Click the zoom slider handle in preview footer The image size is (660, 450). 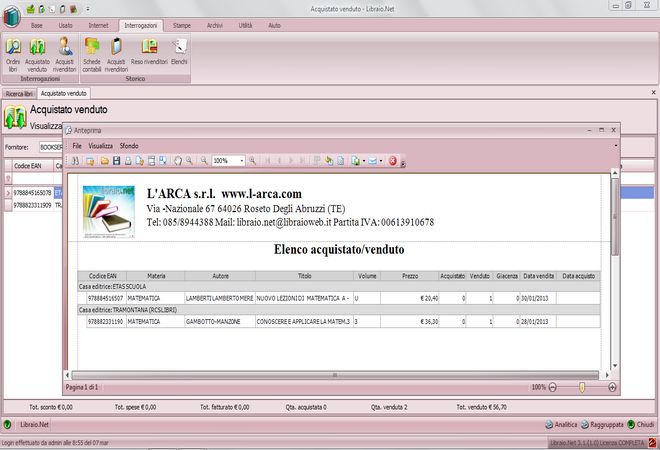[x=582, y=387]
